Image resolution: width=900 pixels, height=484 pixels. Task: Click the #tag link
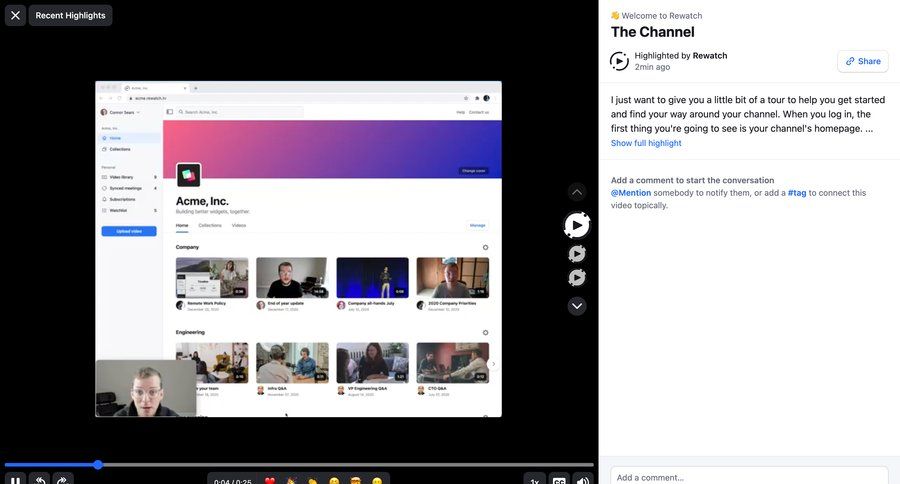click(x=797, y=193)
